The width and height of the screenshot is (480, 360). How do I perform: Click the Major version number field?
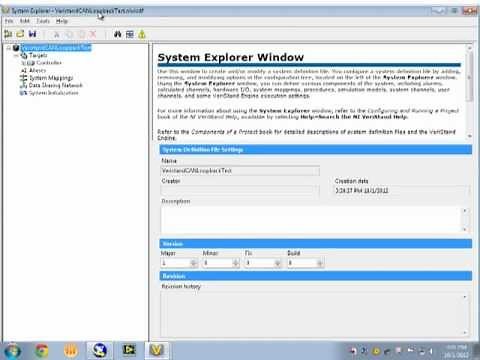tap(176, 263)
